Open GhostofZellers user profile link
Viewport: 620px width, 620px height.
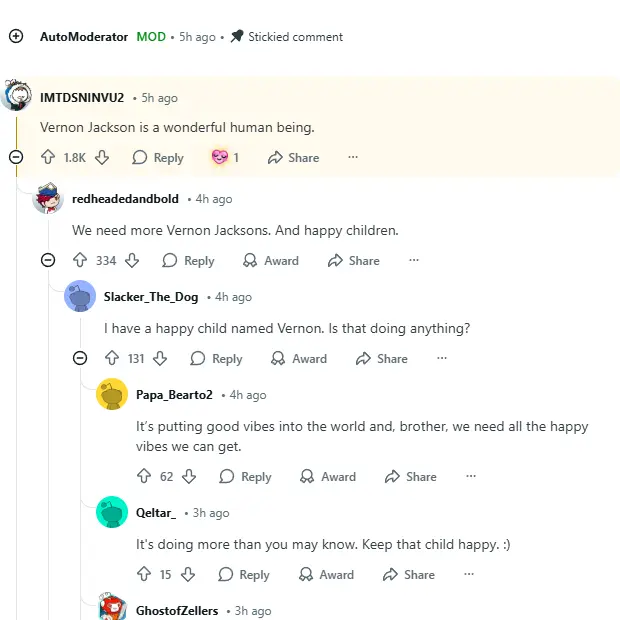click(x=177, y=611)
